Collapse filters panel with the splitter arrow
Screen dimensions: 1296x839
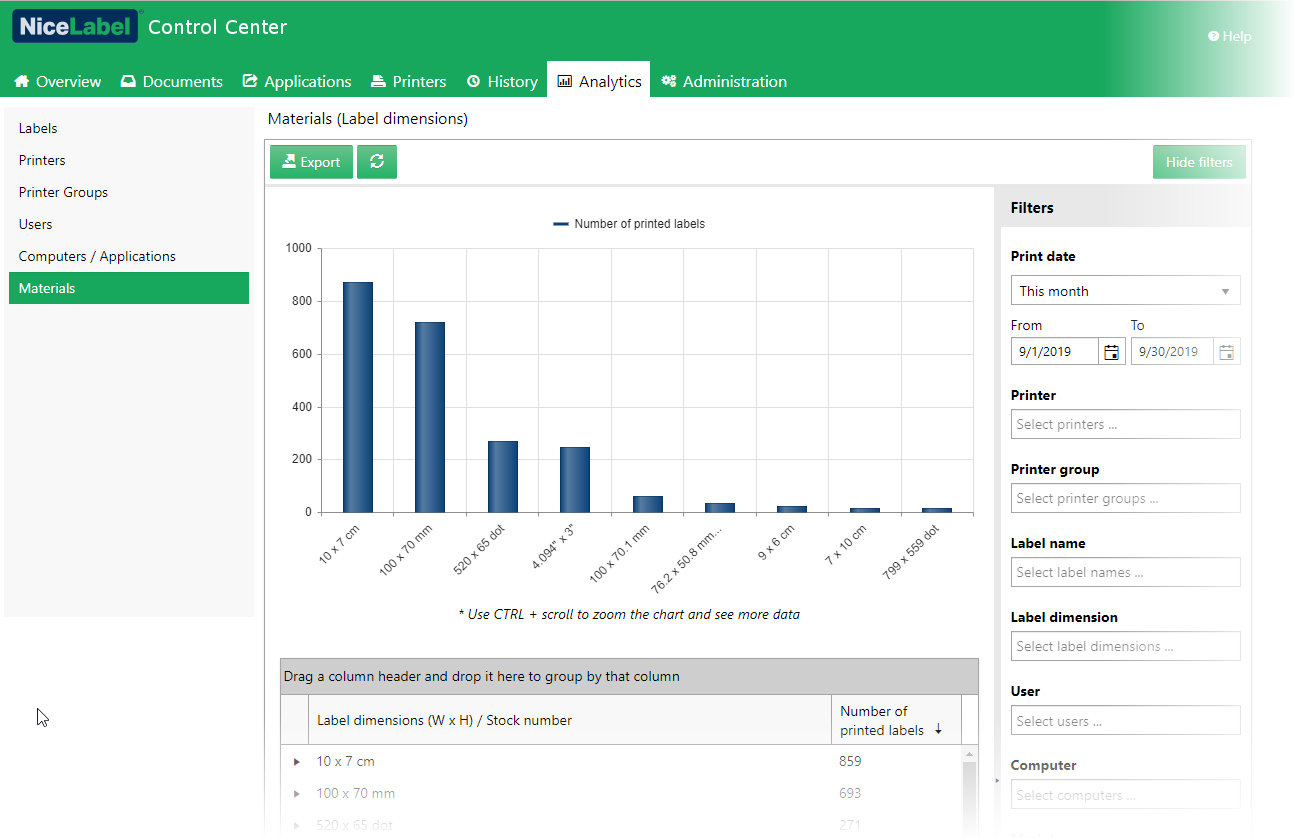tap(996, 780)
